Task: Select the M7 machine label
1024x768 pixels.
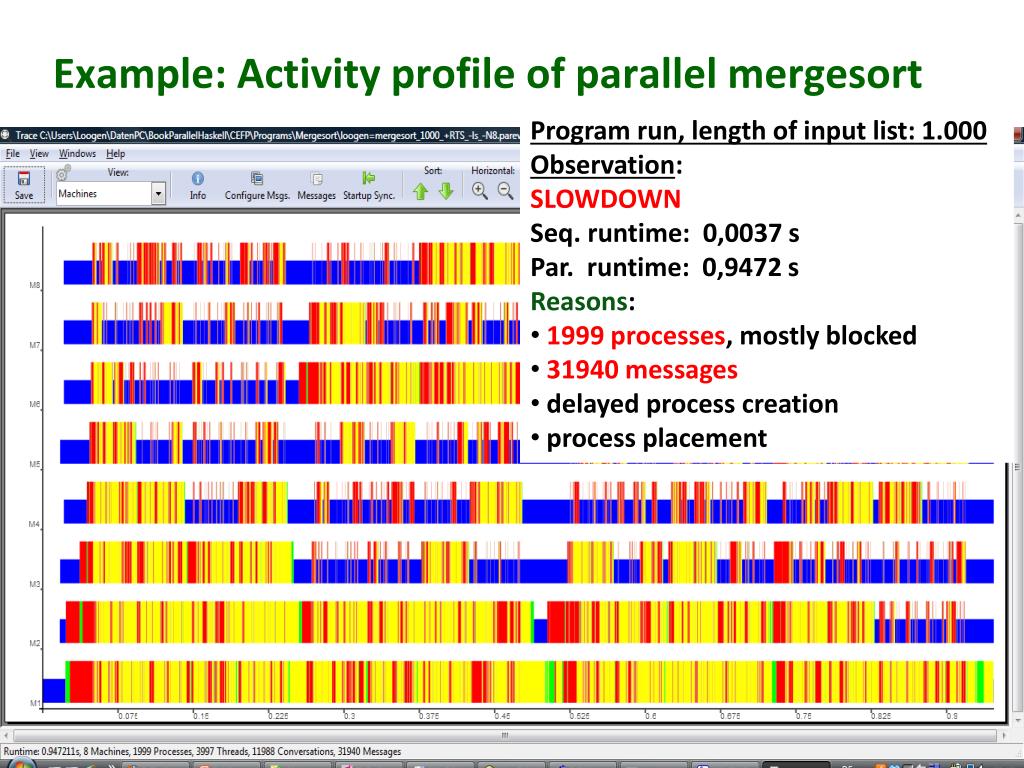Action: tap(35, 345)
